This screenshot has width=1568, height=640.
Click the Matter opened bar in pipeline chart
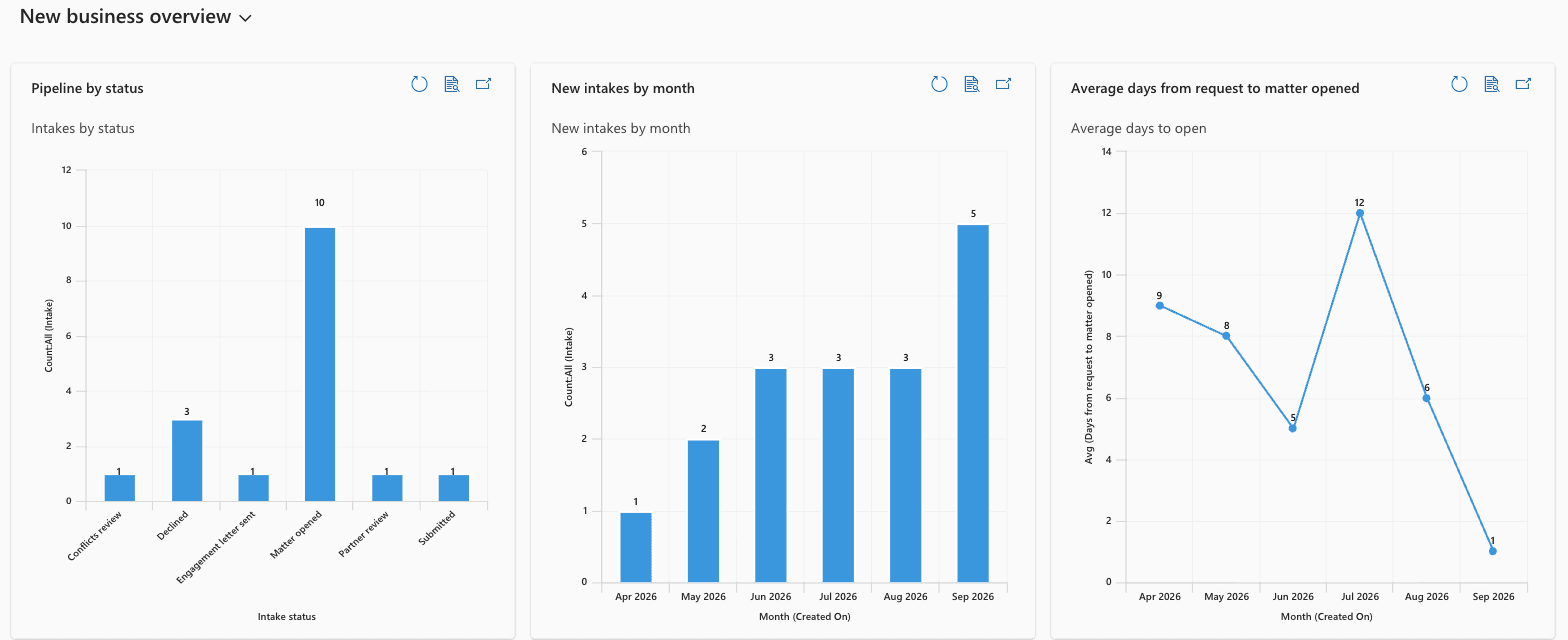click(x=320, y=364)
